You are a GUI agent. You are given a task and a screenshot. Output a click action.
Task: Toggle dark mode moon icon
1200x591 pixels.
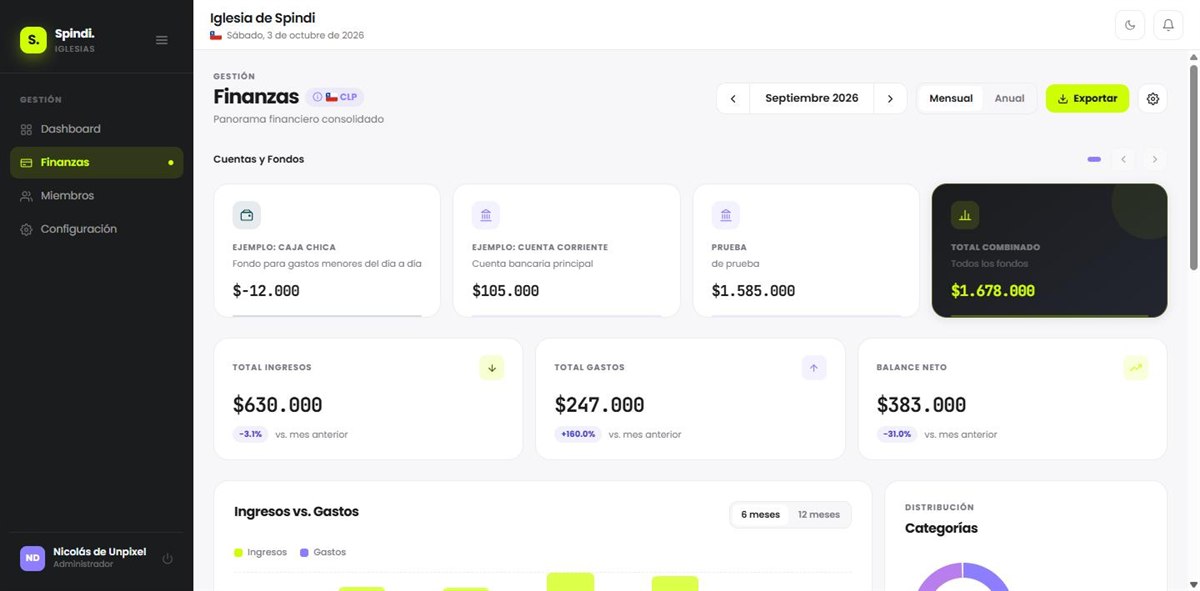(x=1130, y=25)
